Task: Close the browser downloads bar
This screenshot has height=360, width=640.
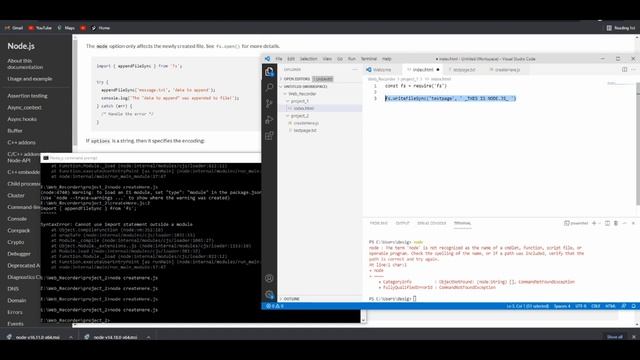Action: (633, 337)
